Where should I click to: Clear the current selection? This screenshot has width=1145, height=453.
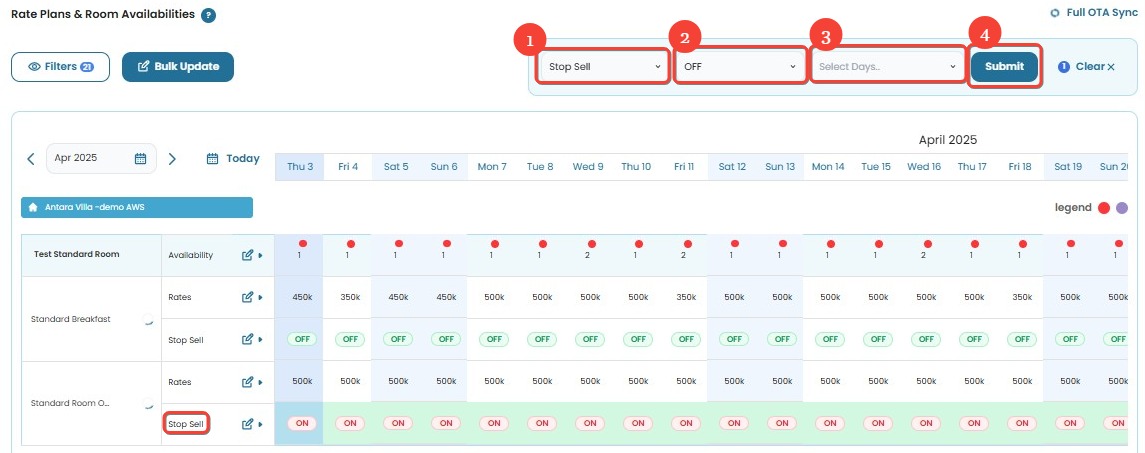(x=1095, y=66)
